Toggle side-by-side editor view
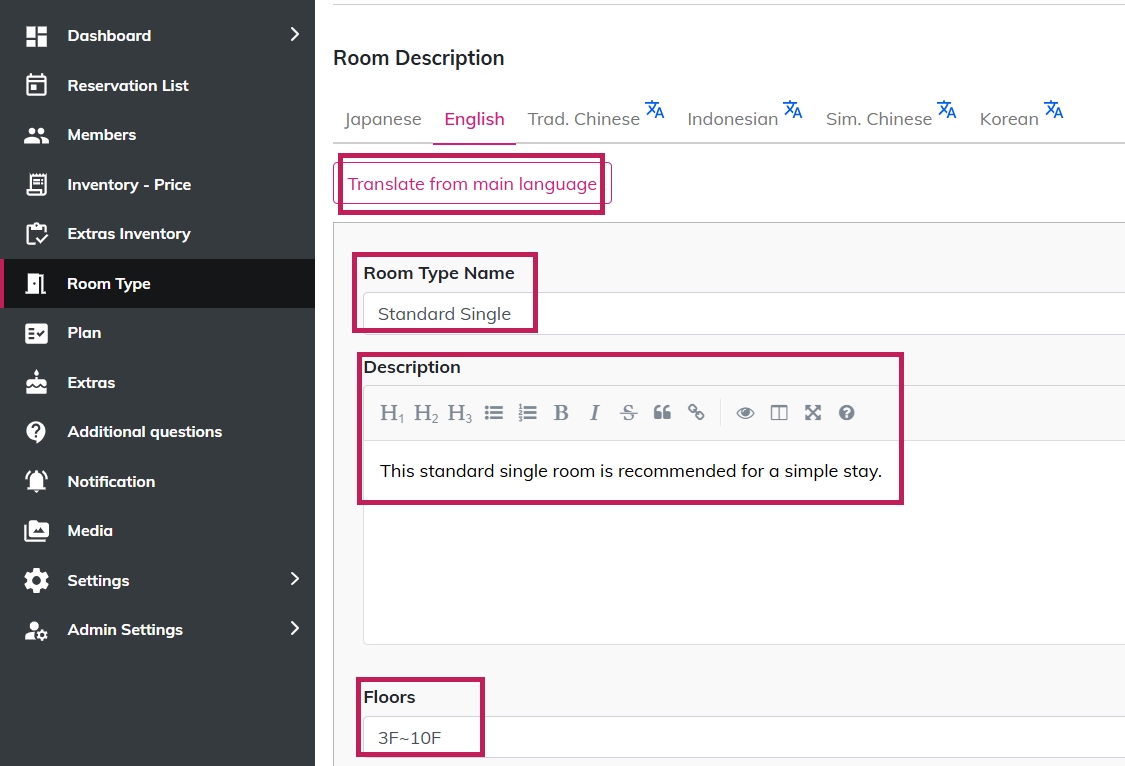The image size is (1125, 766). (779, 413)
